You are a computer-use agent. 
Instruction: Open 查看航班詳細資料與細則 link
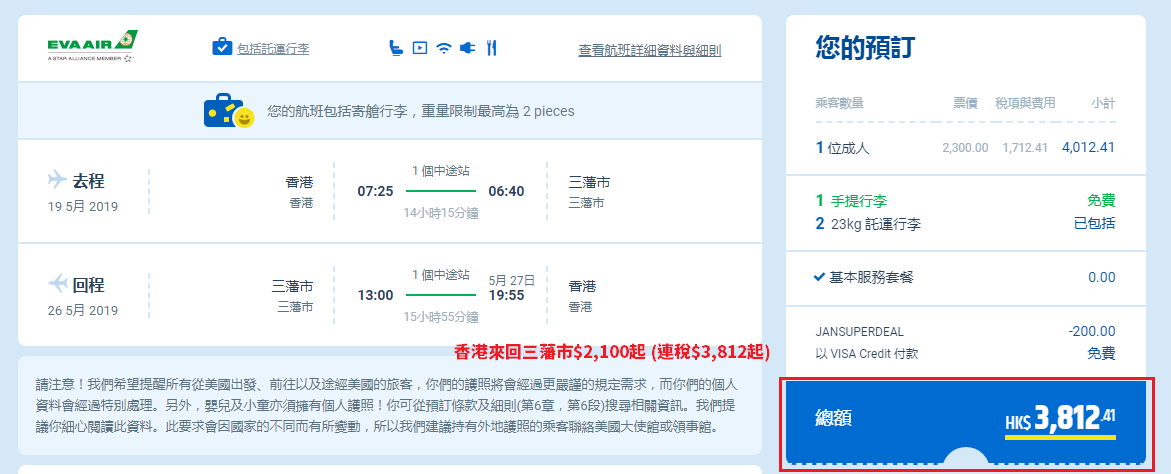click(650, 51)
